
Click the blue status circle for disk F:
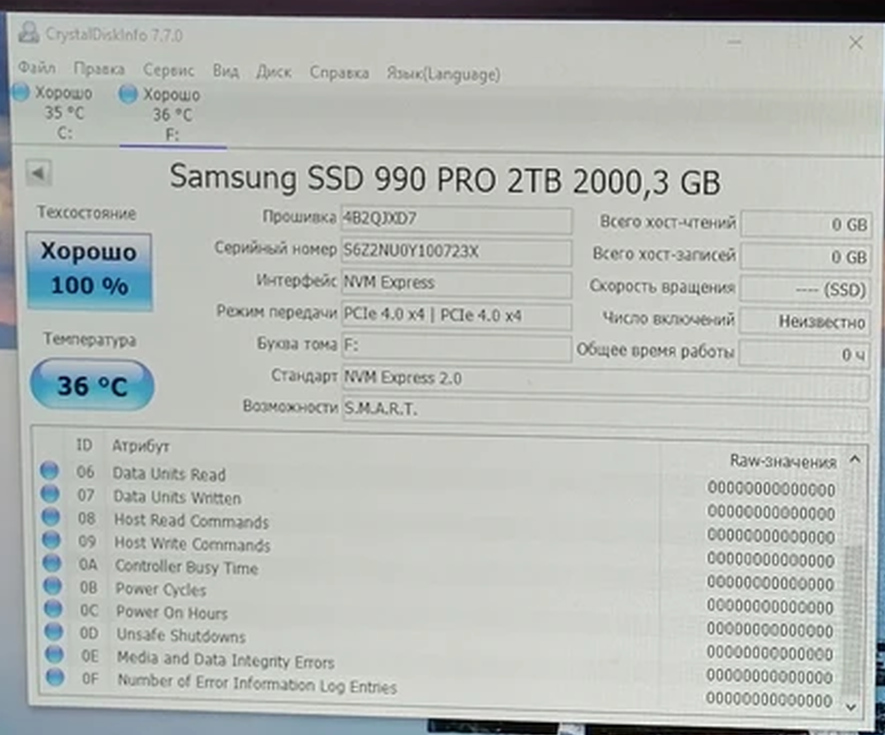pyautogui.click(x=128, y=94)
